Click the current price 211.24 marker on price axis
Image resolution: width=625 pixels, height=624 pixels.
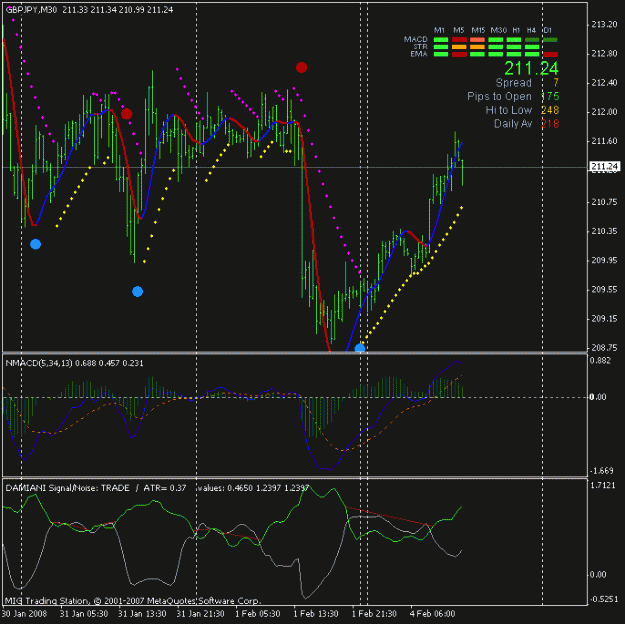605,166
